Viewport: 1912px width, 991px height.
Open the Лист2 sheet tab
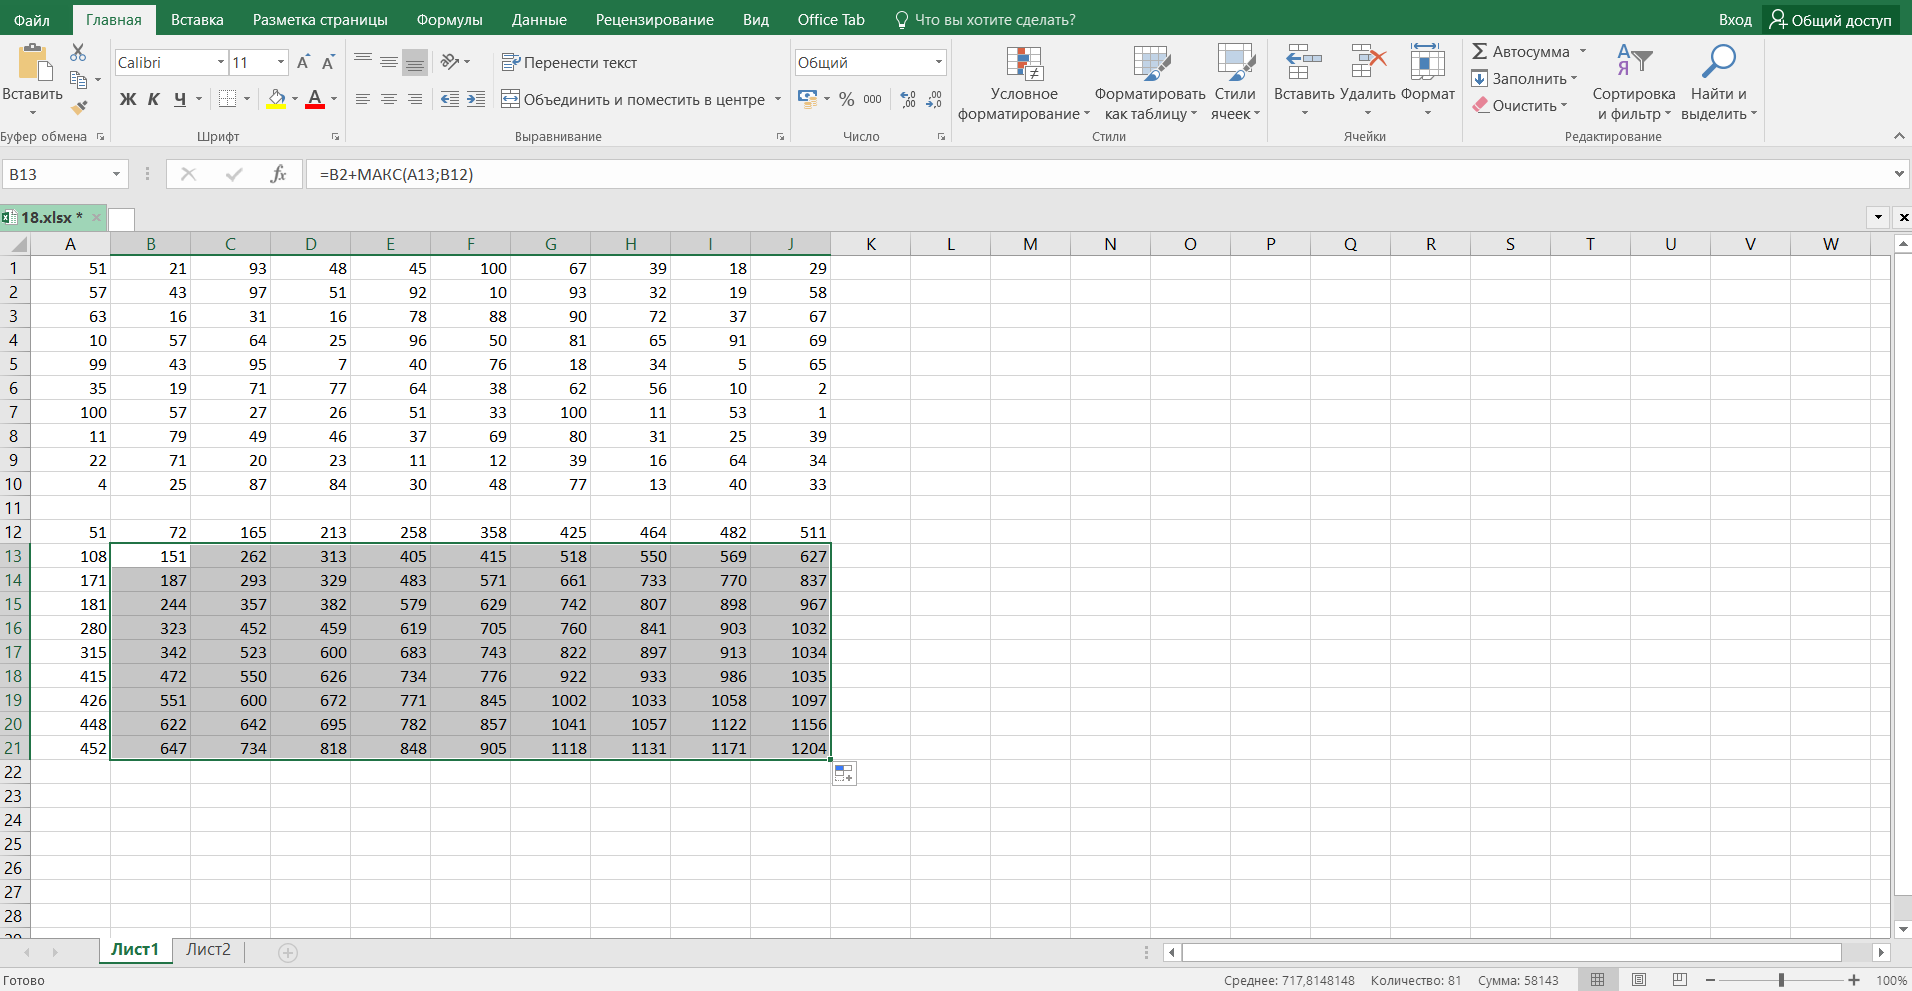pyautogui.click(x=208, y=950)
